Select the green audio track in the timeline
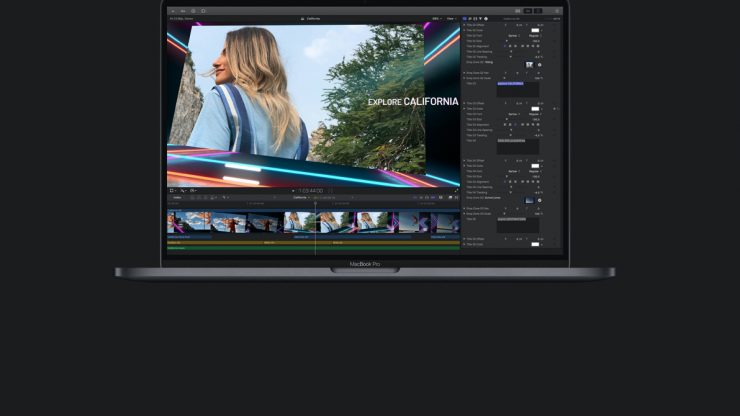740x416 pixels. pyautogui.click(x=250, y=248)
